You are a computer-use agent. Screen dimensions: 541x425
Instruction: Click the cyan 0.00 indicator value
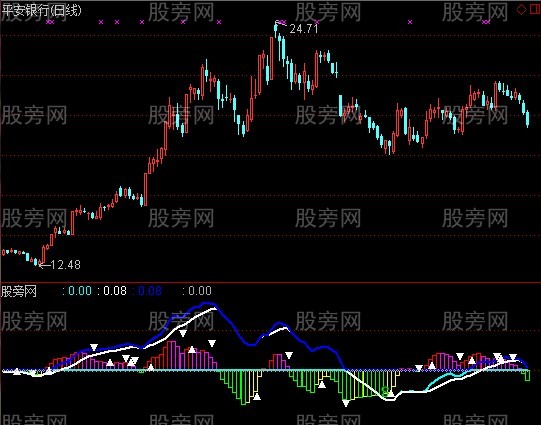80,291
